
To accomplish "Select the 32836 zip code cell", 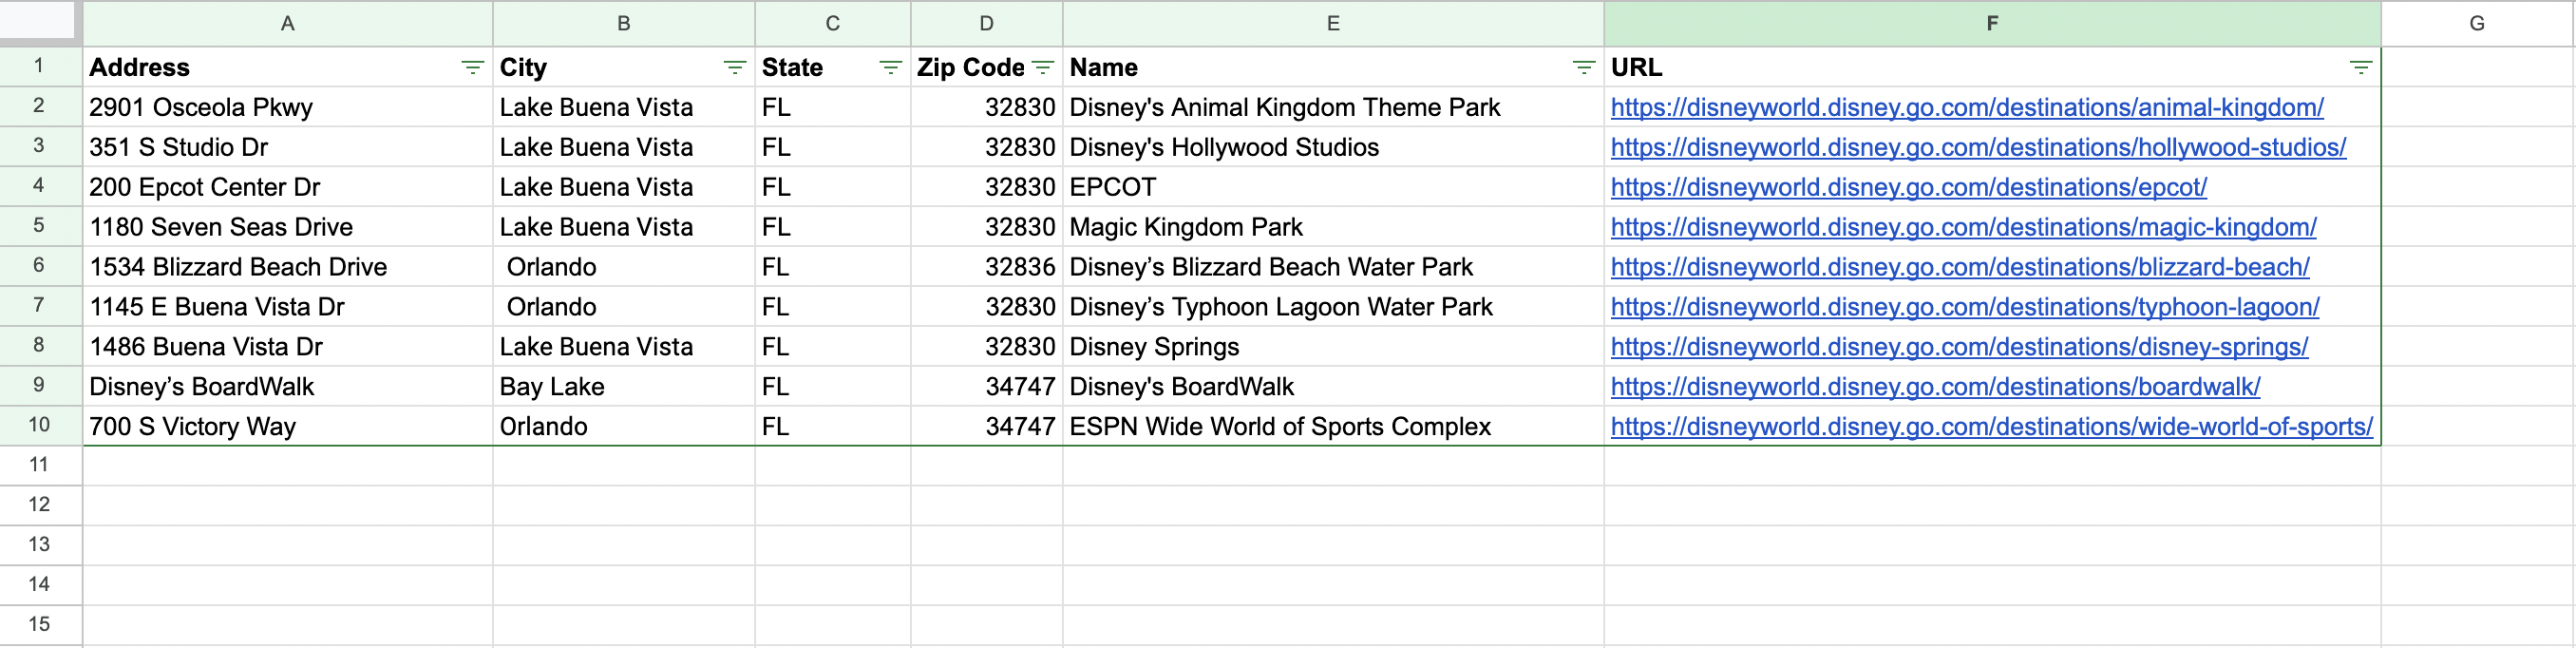I will click(x=986, y=267).
